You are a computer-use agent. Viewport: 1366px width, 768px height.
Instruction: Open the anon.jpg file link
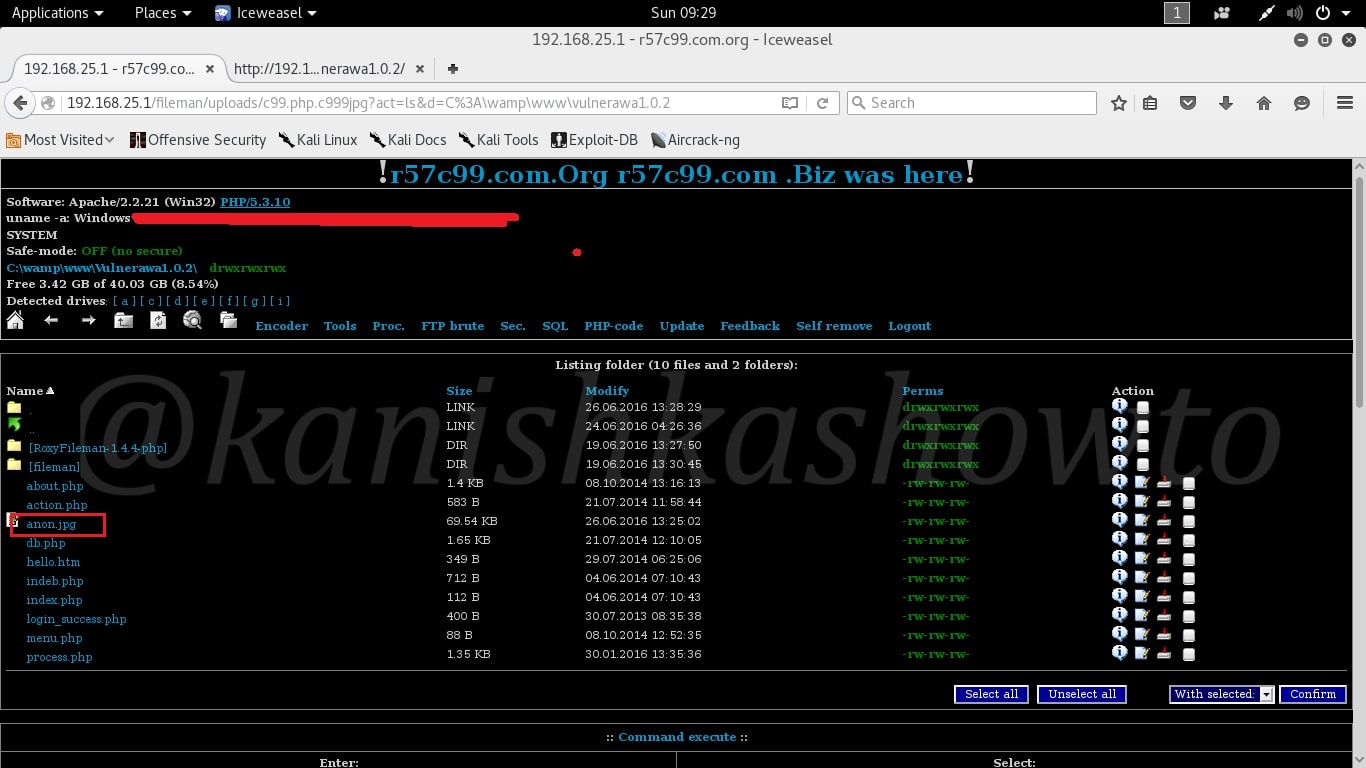point(51,524)
